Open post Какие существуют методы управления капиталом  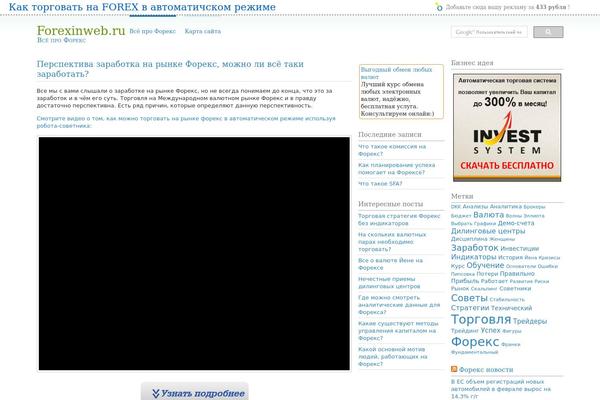(x=398, y=331)
